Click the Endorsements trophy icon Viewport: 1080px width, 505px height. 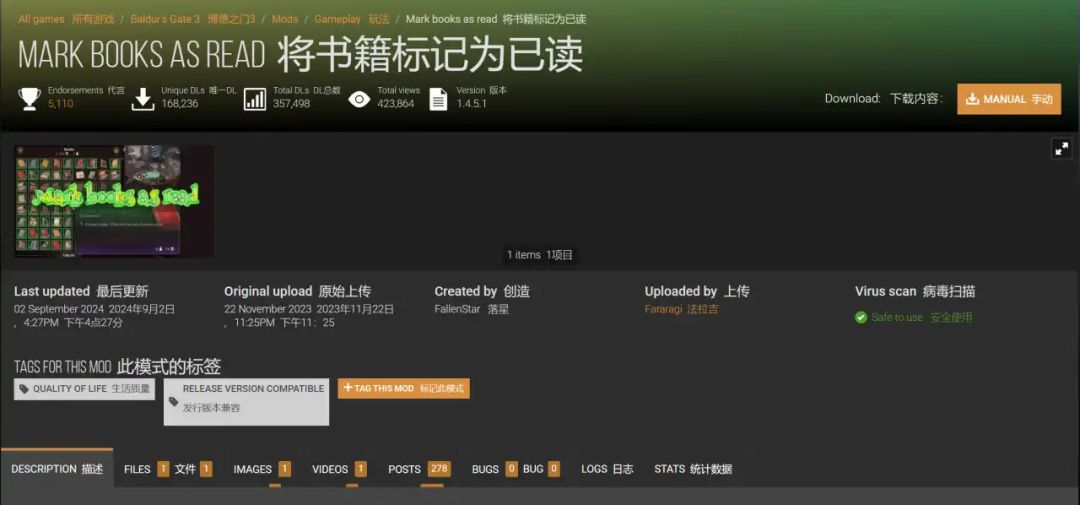pos(30,99)
